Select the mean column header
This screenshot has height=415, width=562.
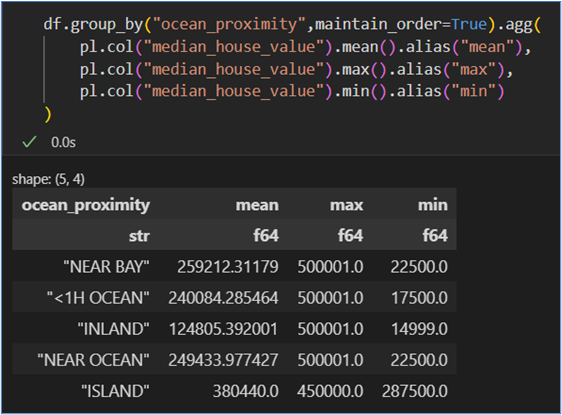click(x=257, y=205)
